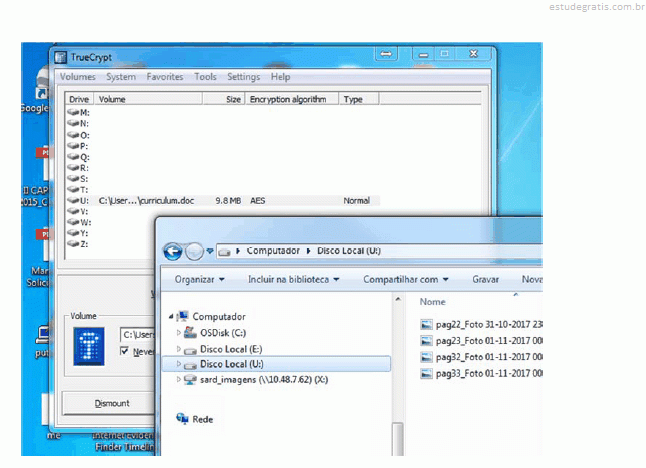This screenshot has width=646, height=468.
Task: Open pag23_Foto image file
Action: [481, 341]
